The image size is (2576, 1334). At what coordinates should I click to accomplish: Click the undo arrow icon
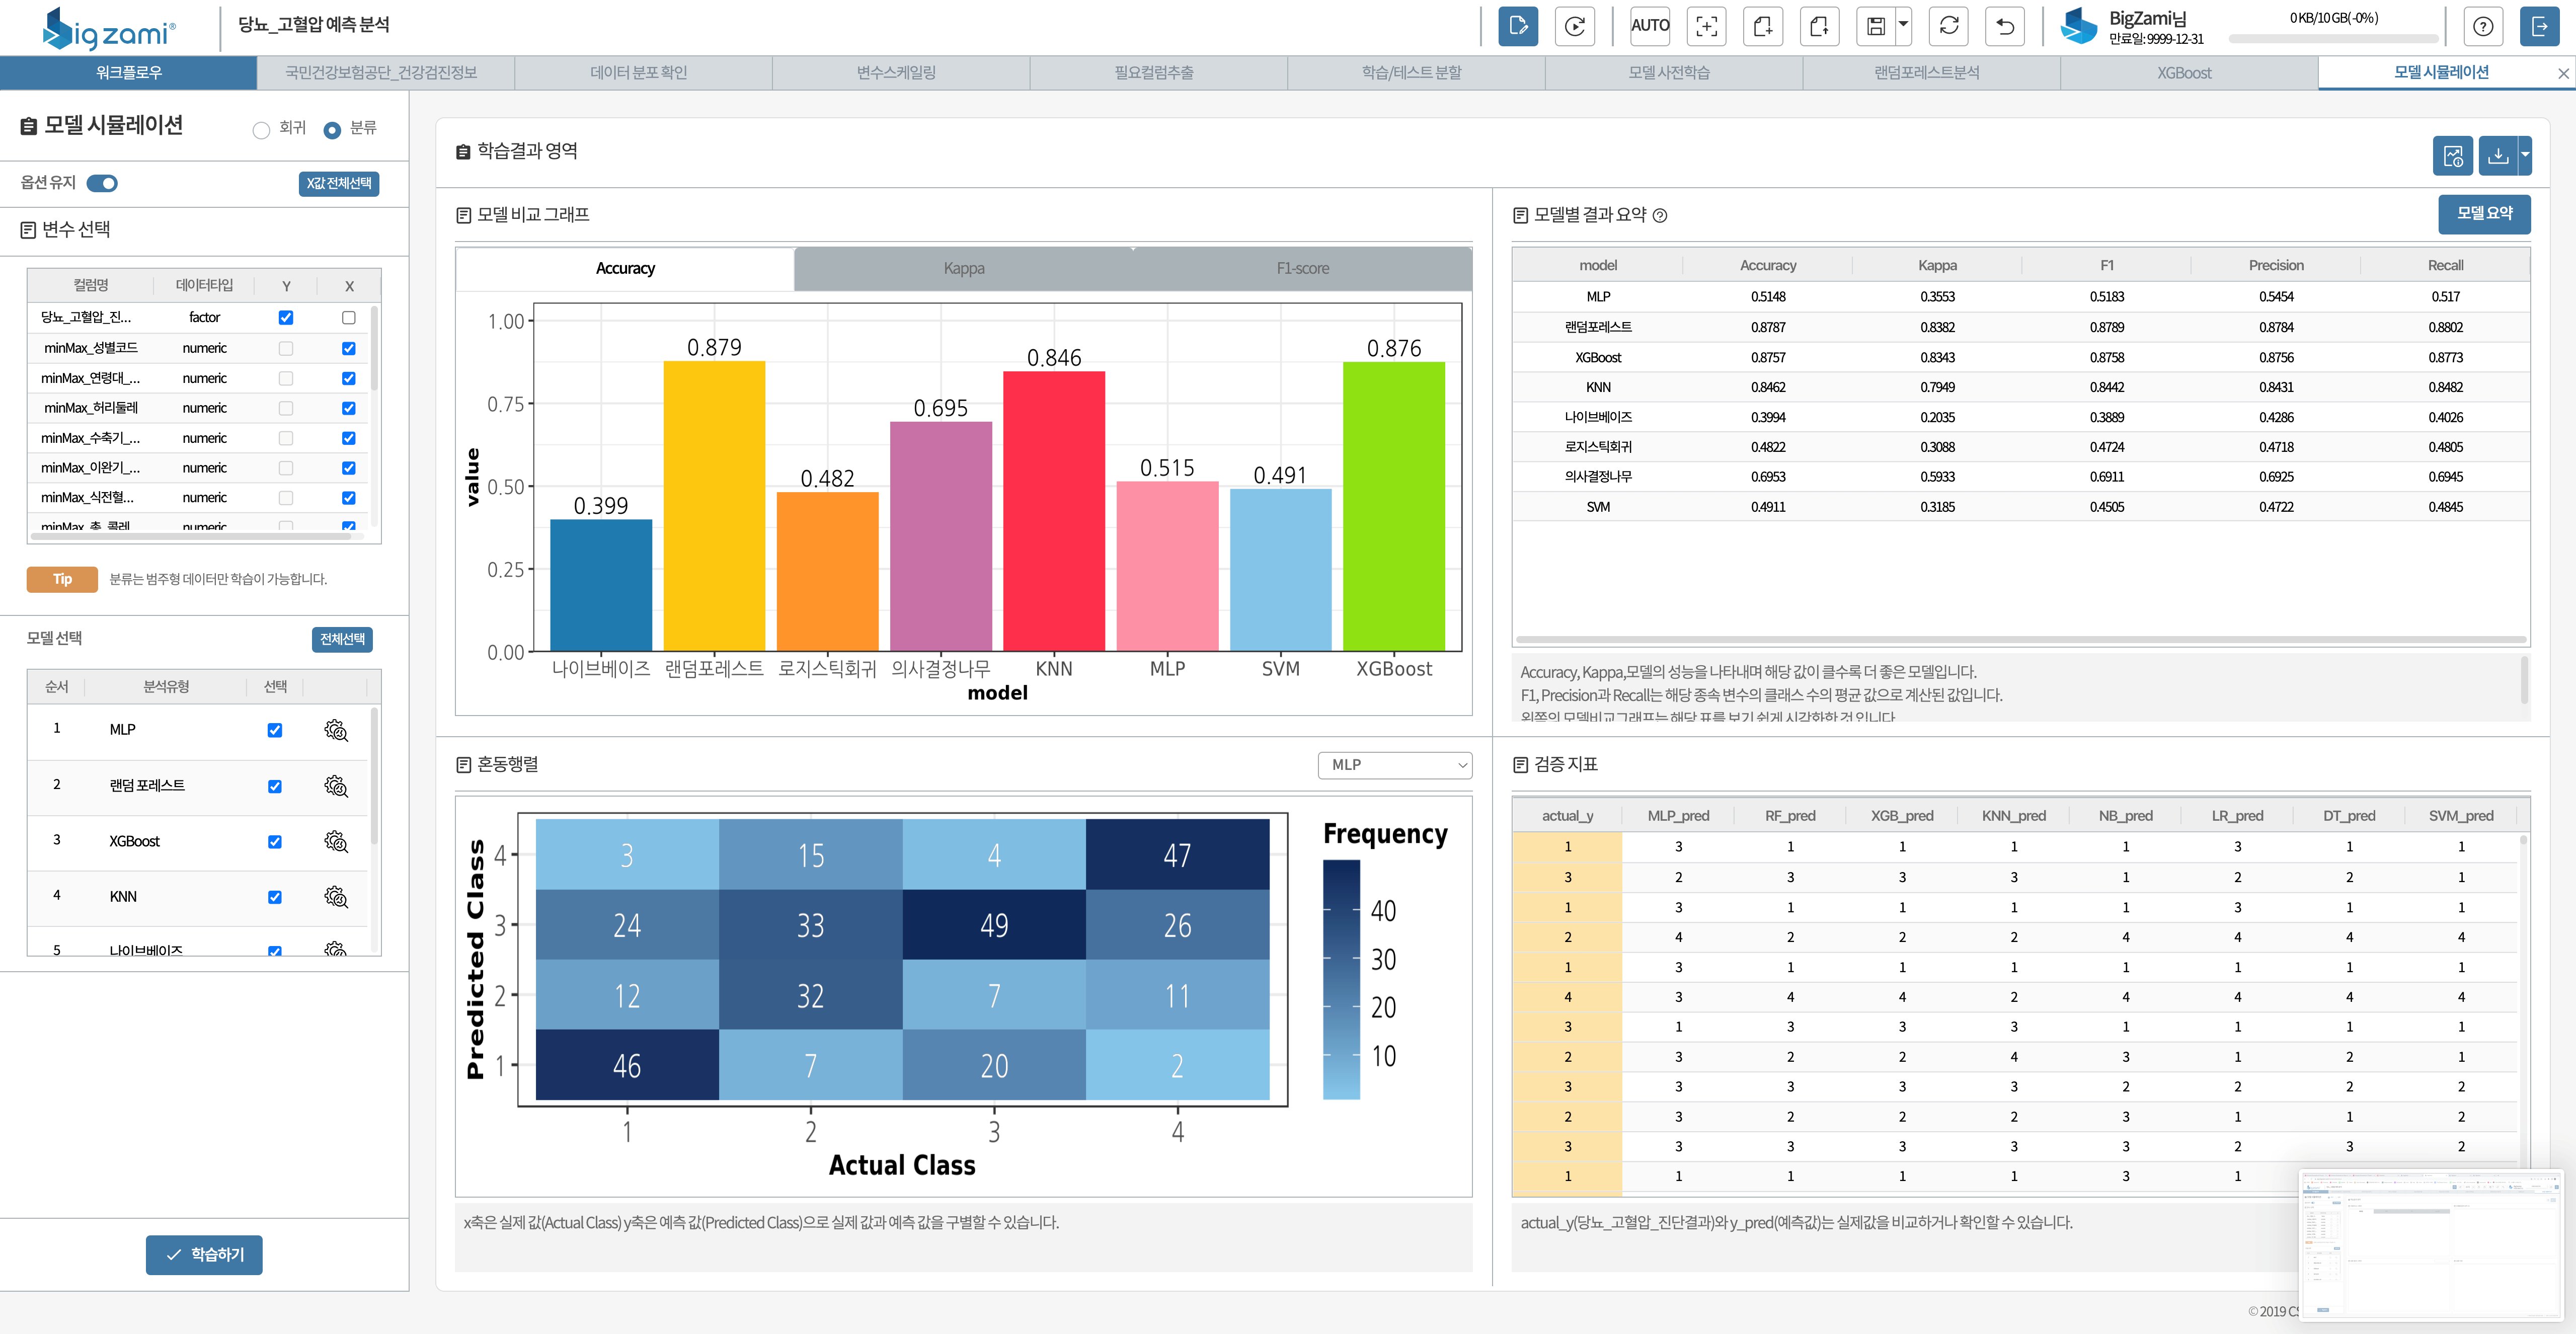click(2005, 26)
